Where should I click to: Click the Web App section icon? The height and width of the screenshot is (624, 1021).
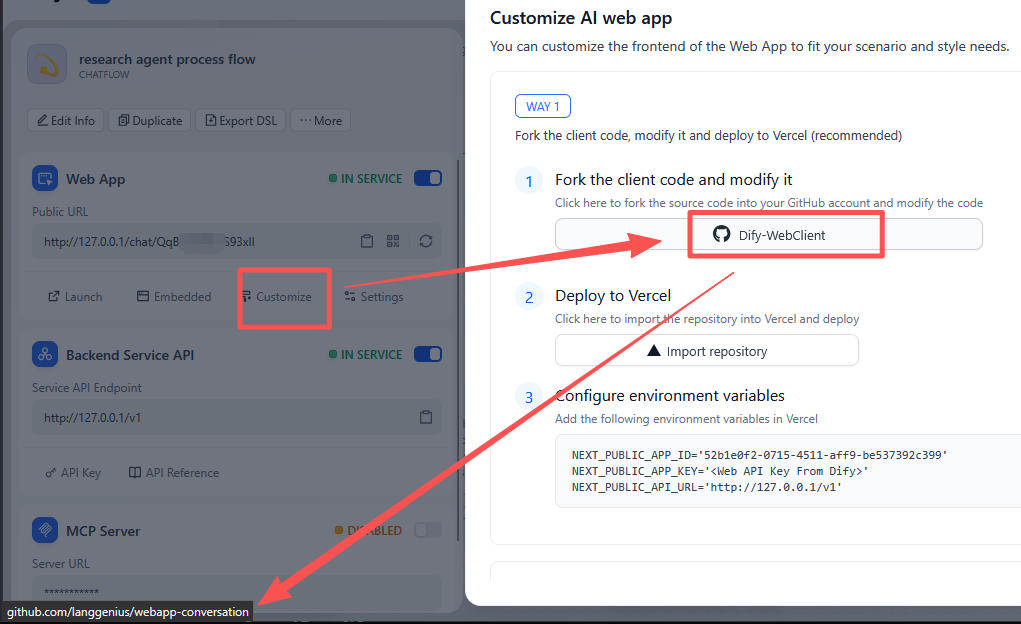(x=45, y=178)
